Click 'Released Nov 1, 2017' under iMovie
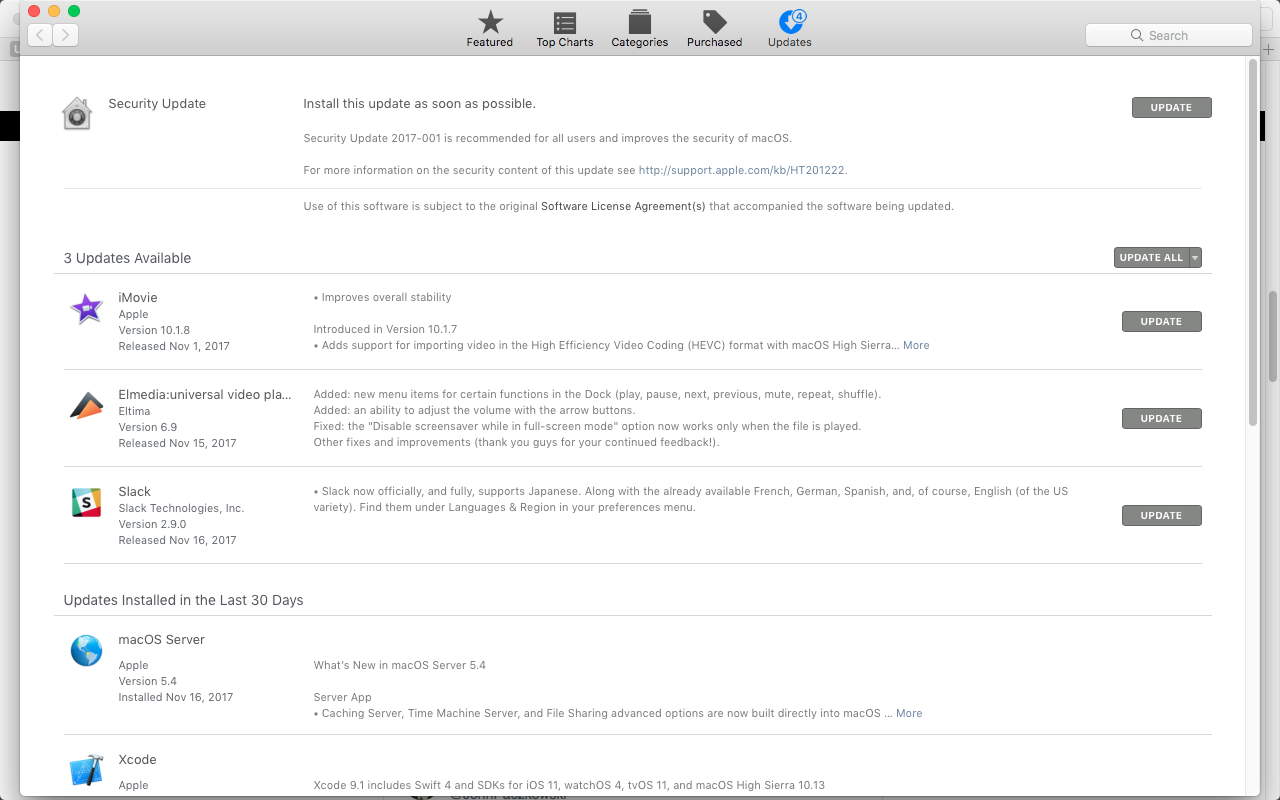The height and width of the screenshot is (800, 1280). coord(174,346)
